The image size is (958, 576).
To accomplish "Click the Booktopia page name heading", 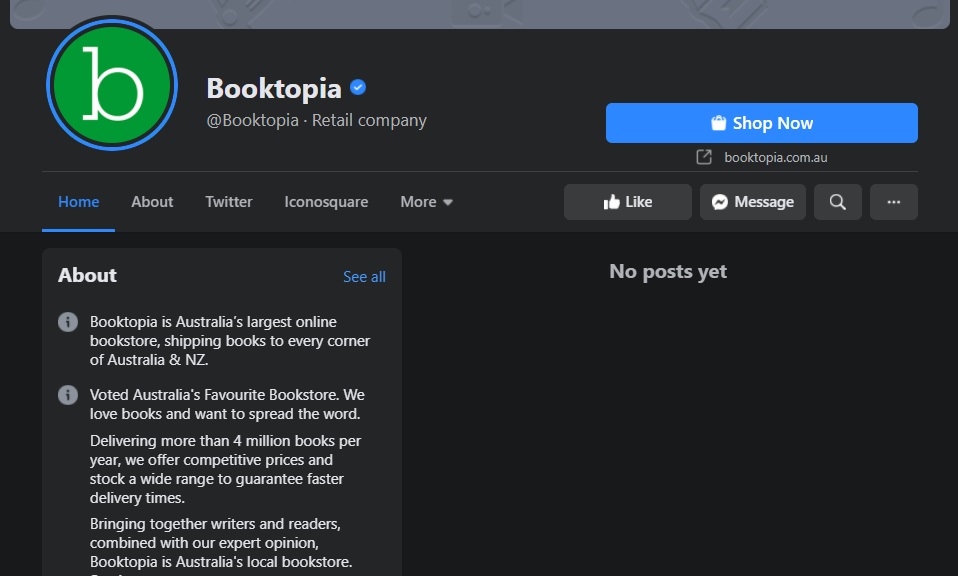I will pyautogui.click(x=274, y=88).
